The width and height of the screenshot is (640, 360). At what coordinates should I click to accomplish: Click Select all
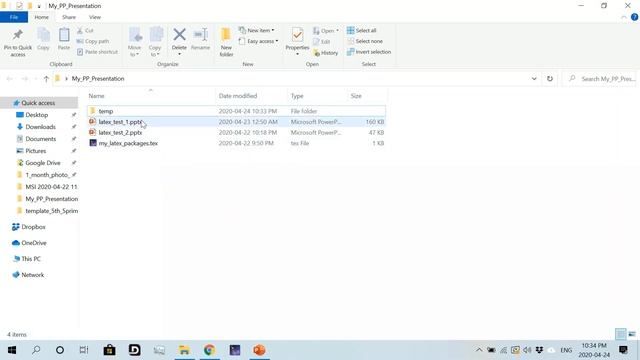(x=361, y=31)
